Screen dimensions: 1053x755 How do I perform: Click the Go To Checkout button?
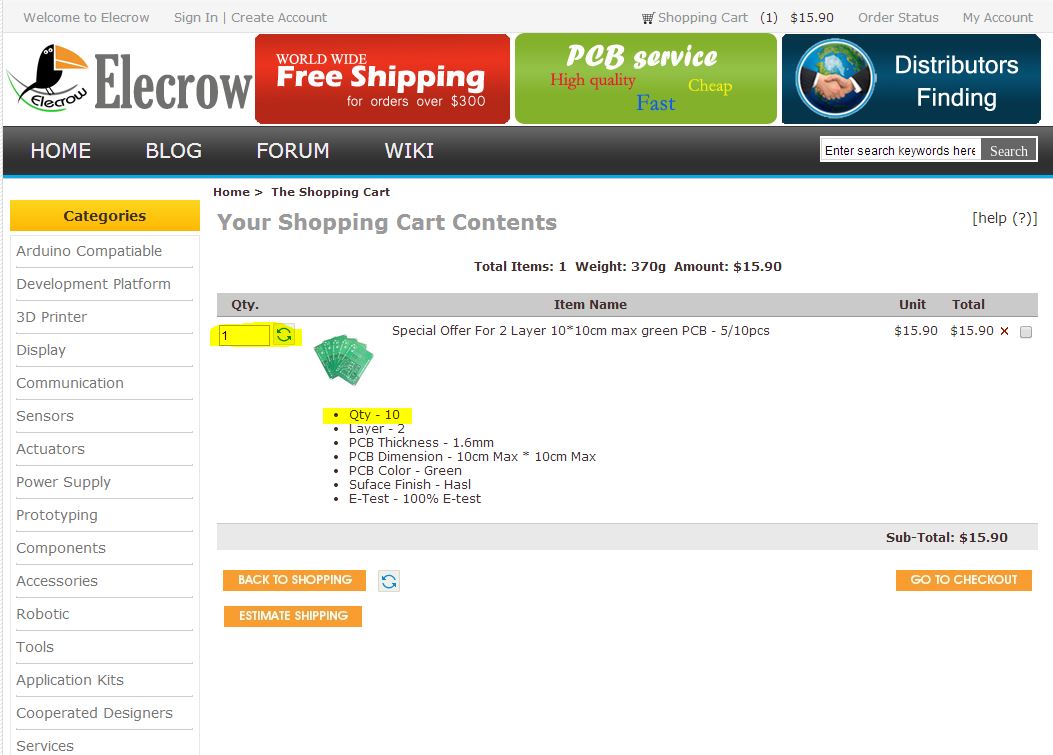964,580
